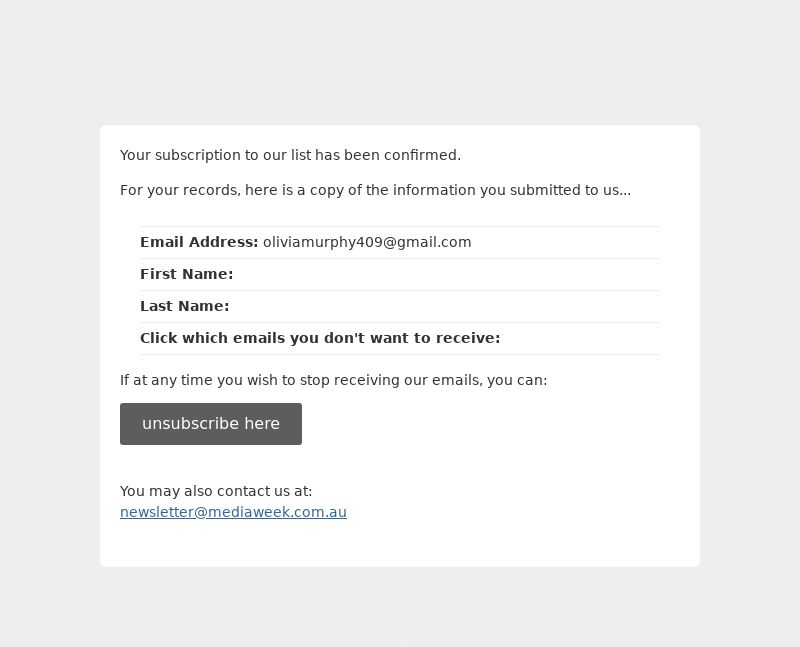Click the blank value area beside First Name
Image resolution: width=800 pixels, height=647 pixels.
coord(447,274)
